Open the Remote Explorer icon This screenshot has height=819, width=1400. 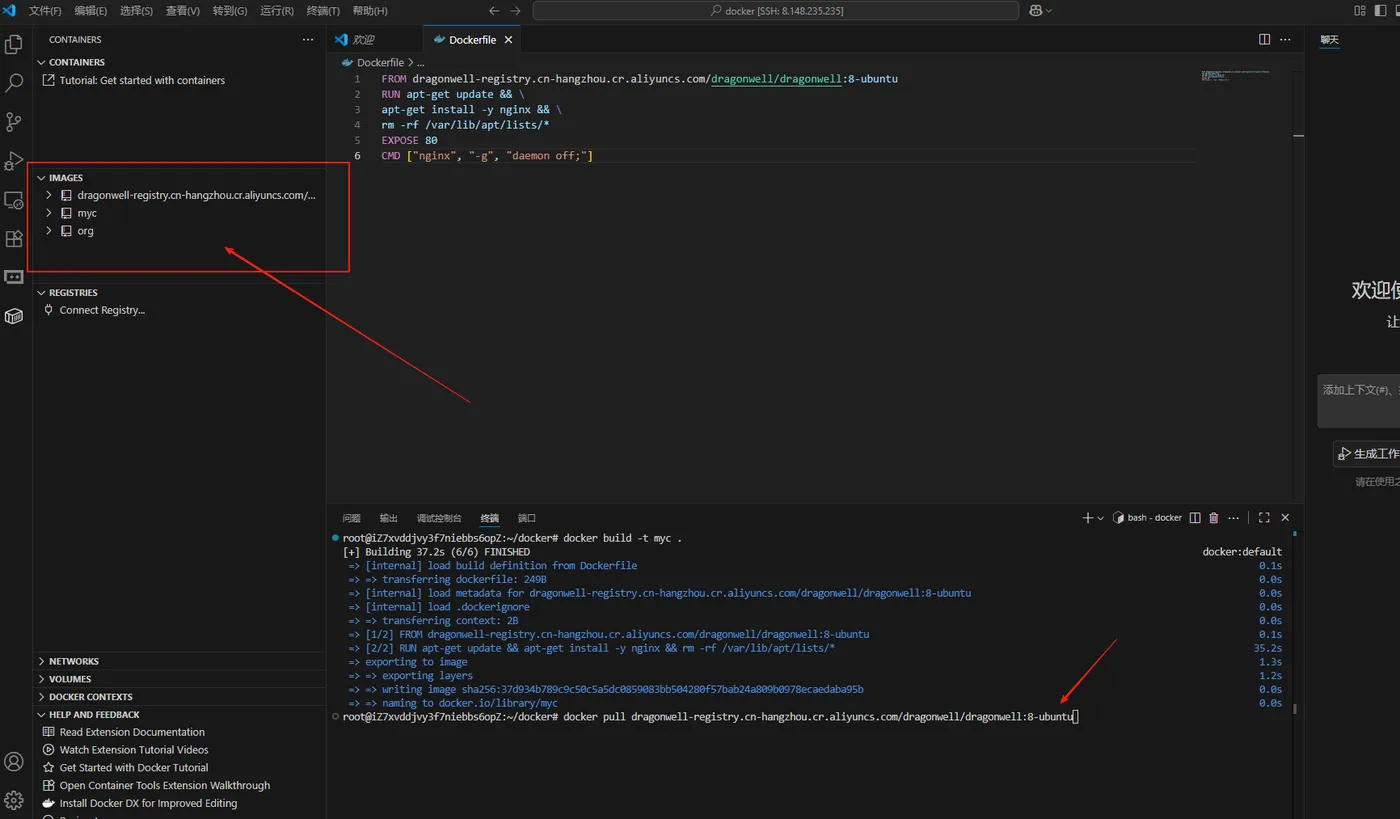[14, 200]
